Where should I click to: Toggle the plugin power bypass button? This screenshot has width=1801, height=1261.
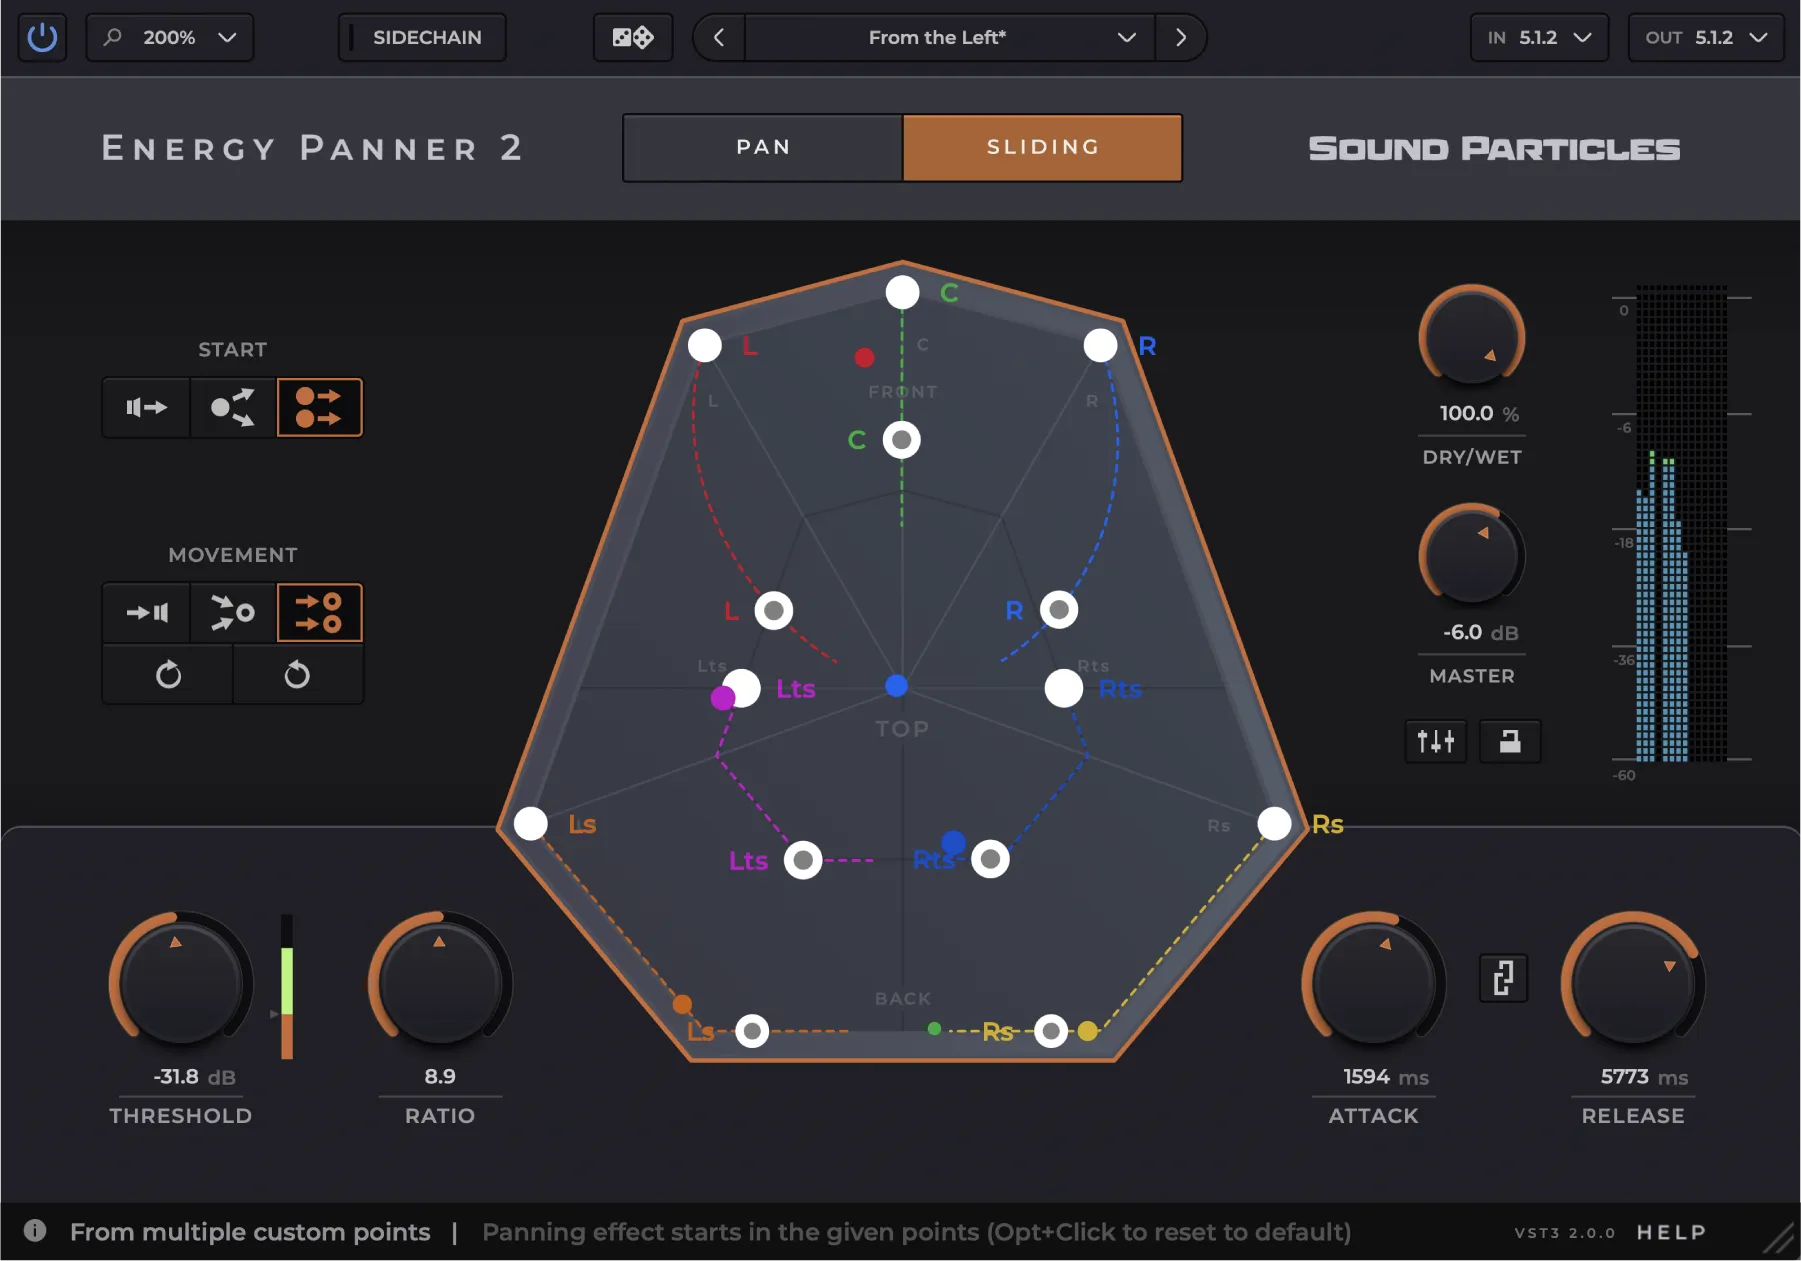coord(42,38)
